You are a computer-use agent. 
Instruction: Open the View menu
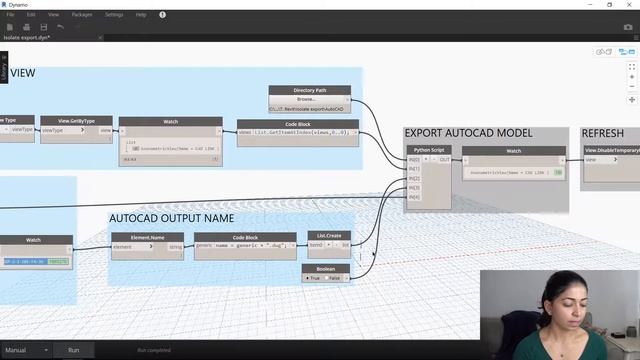(53, 15)
